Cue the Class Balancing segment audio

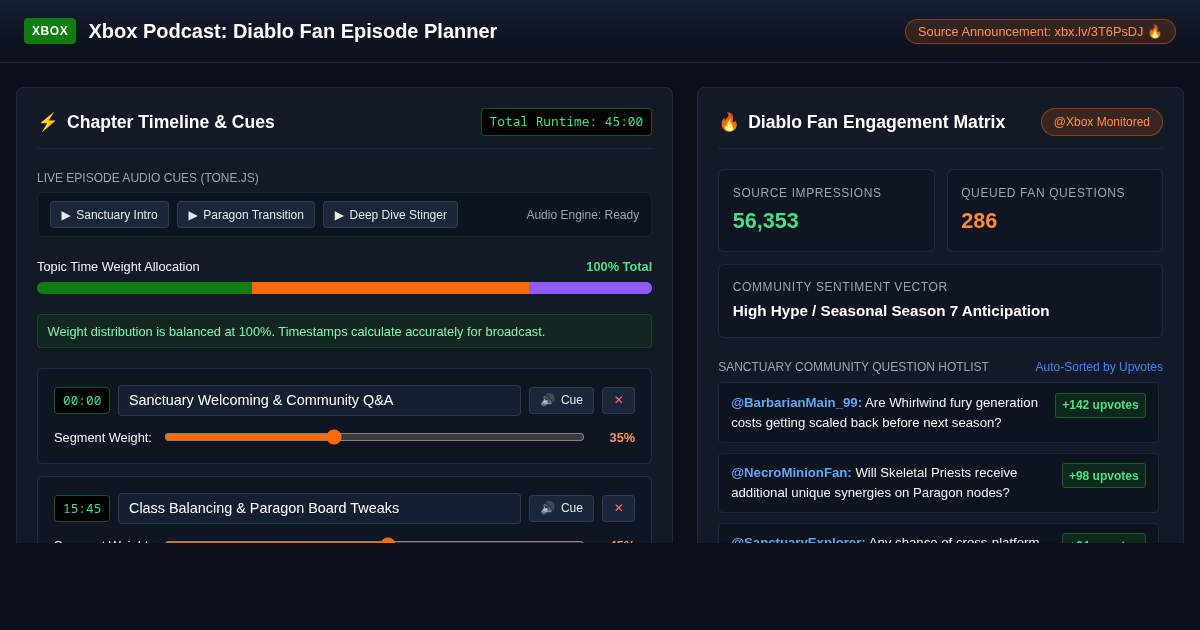561,508
